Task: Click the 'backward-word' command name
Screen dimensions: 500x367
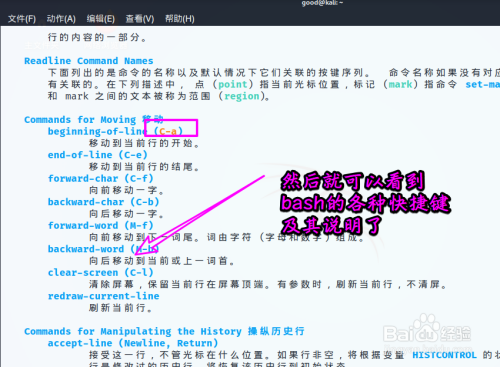Action: 86,249
